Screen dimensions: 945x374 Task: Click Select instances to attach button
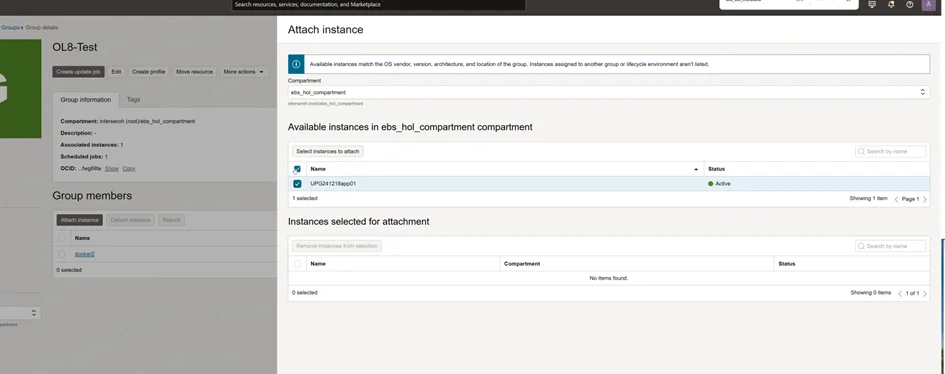pyautogui.click(x=328, y=151)
